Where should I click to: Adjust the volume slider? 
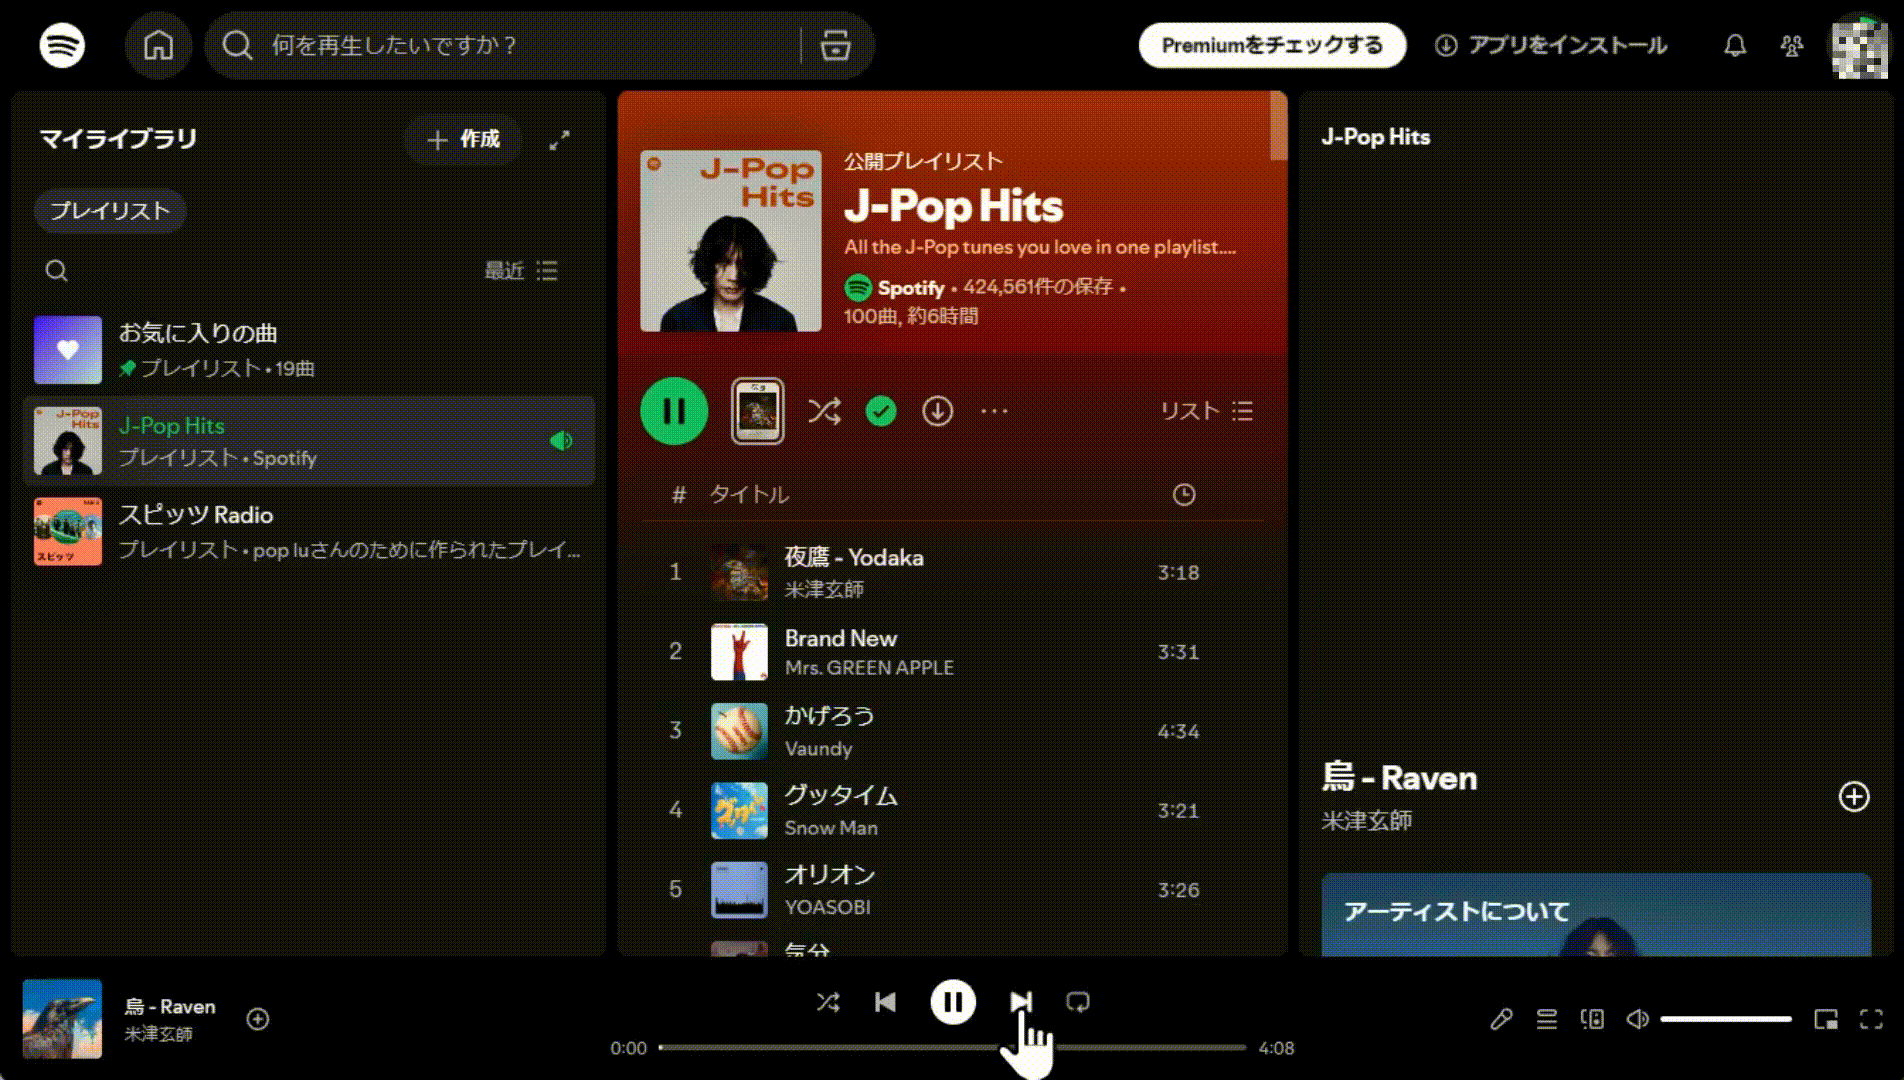(x=1726, y=1019)
